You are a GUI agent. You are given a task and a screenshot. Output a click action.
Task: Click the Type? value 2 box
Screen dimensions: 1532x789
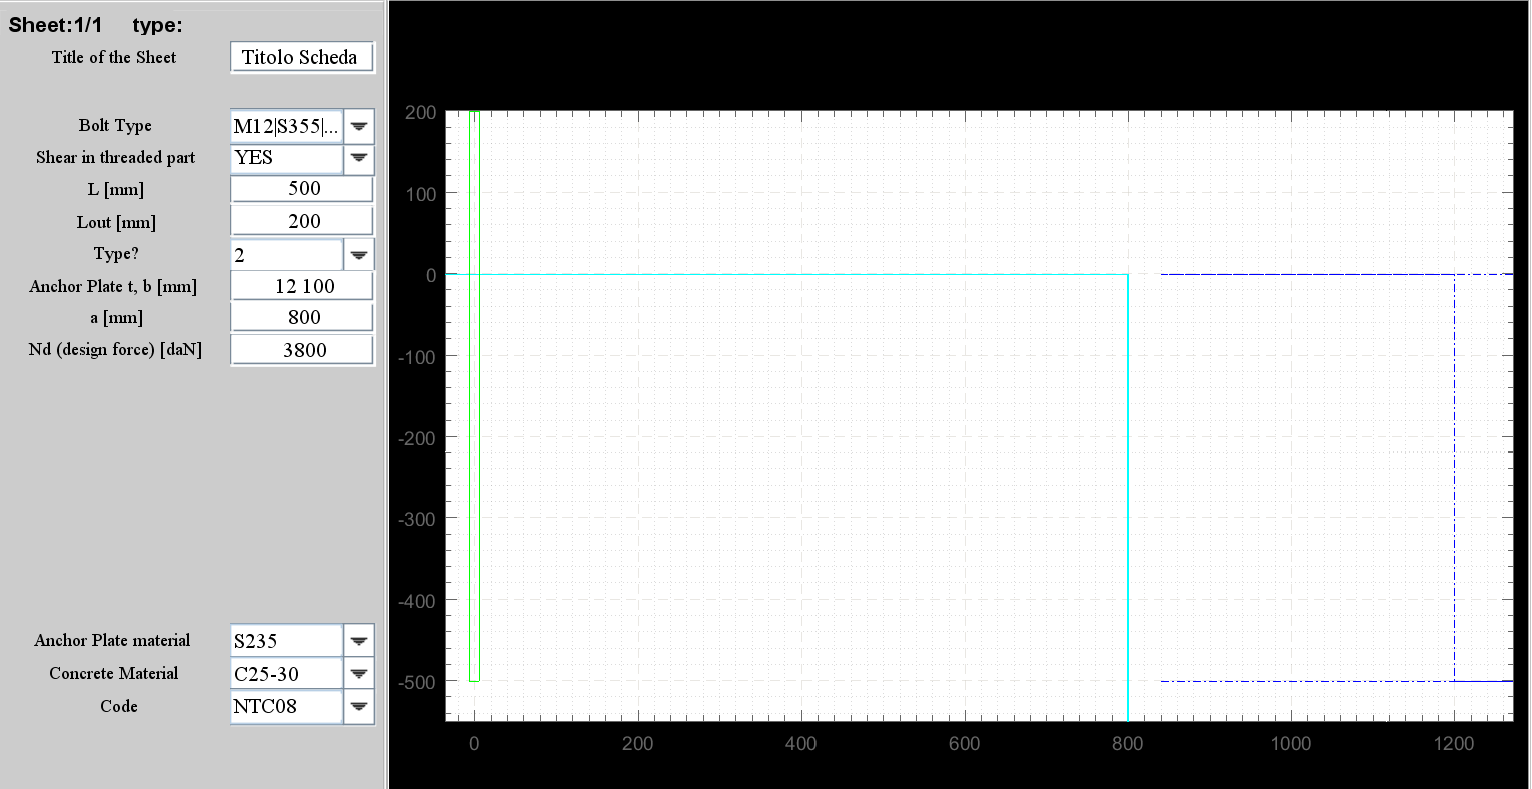(x=287, y=255)
